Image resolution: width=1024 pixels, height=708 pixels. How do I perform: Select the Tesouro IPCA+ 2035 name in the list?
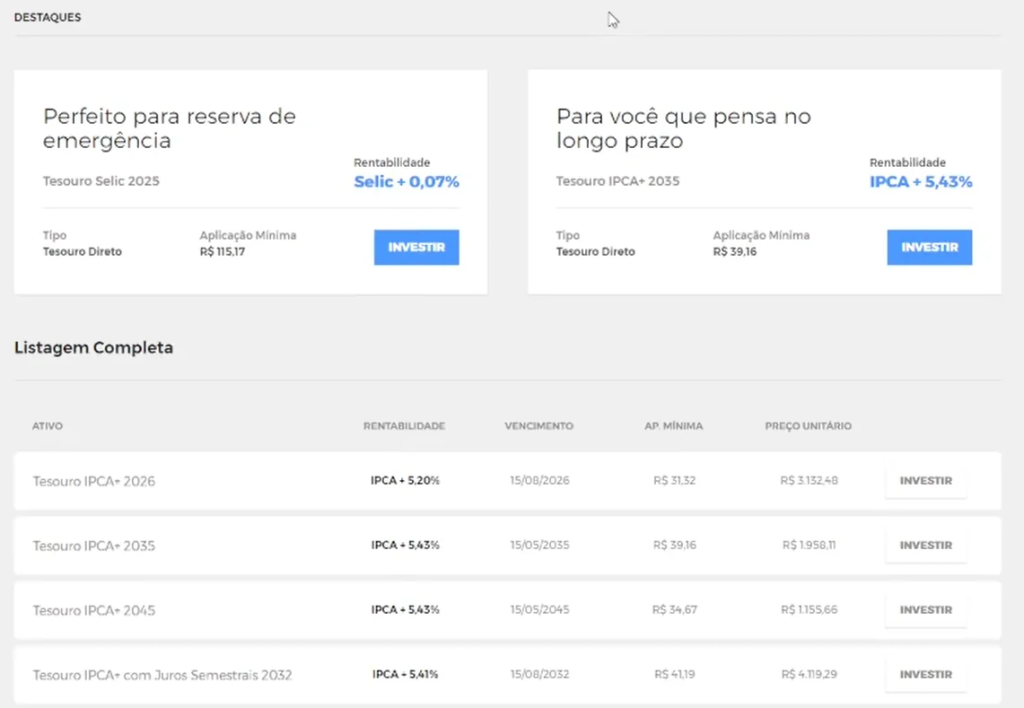click(94, 546)
